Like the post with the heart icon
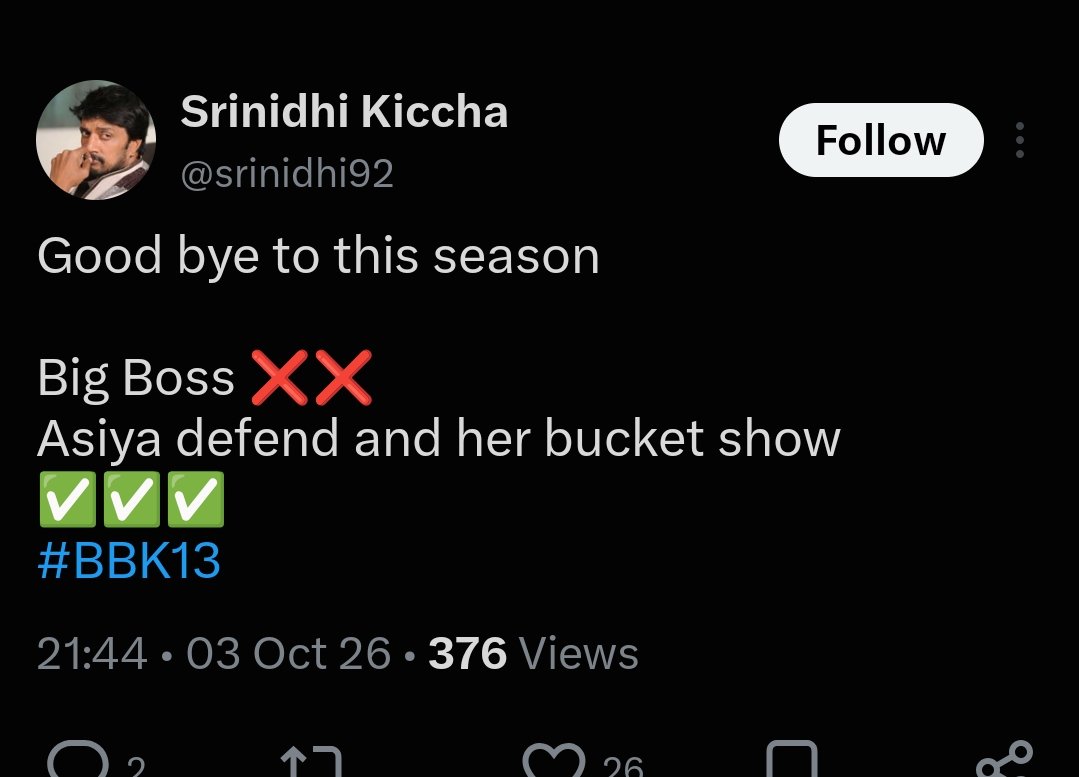This screenshot has height=777, width=1079. point(554,760)
